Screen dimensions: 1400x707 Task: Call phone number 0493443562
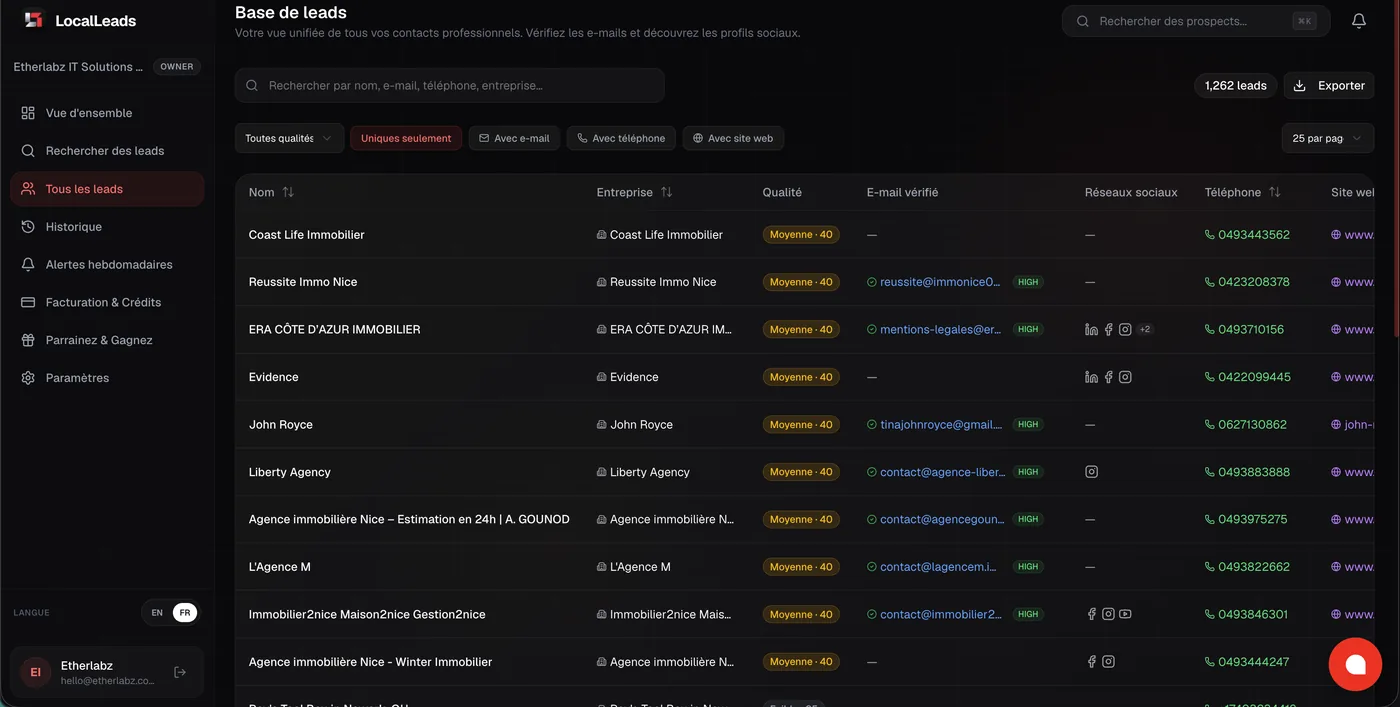1254,235
